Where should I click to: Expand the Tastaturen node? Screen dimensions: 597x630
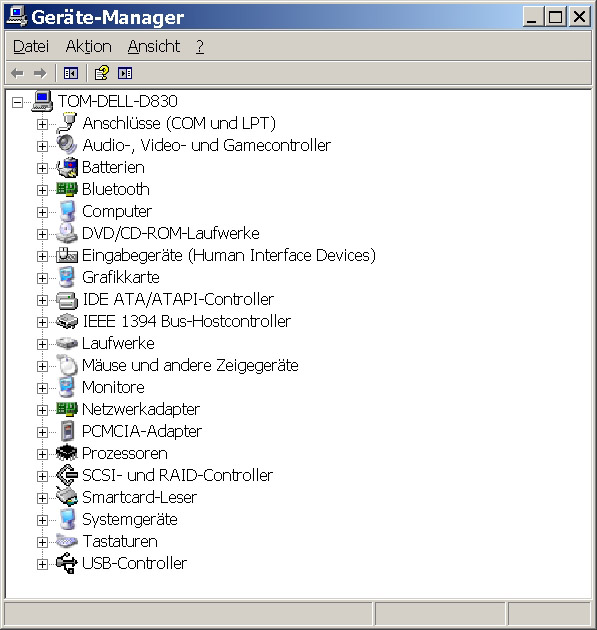[x=42, y=542]
